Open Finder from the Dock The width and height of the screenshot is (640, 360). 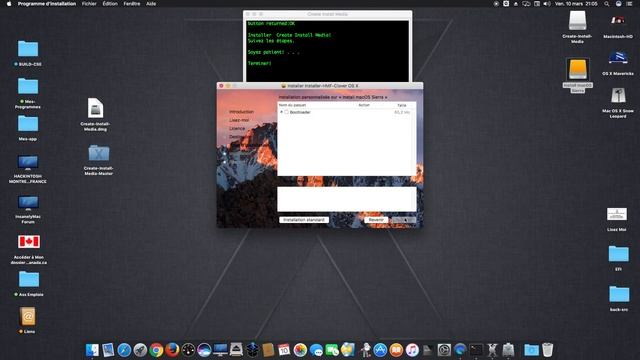tap(92, 350)
